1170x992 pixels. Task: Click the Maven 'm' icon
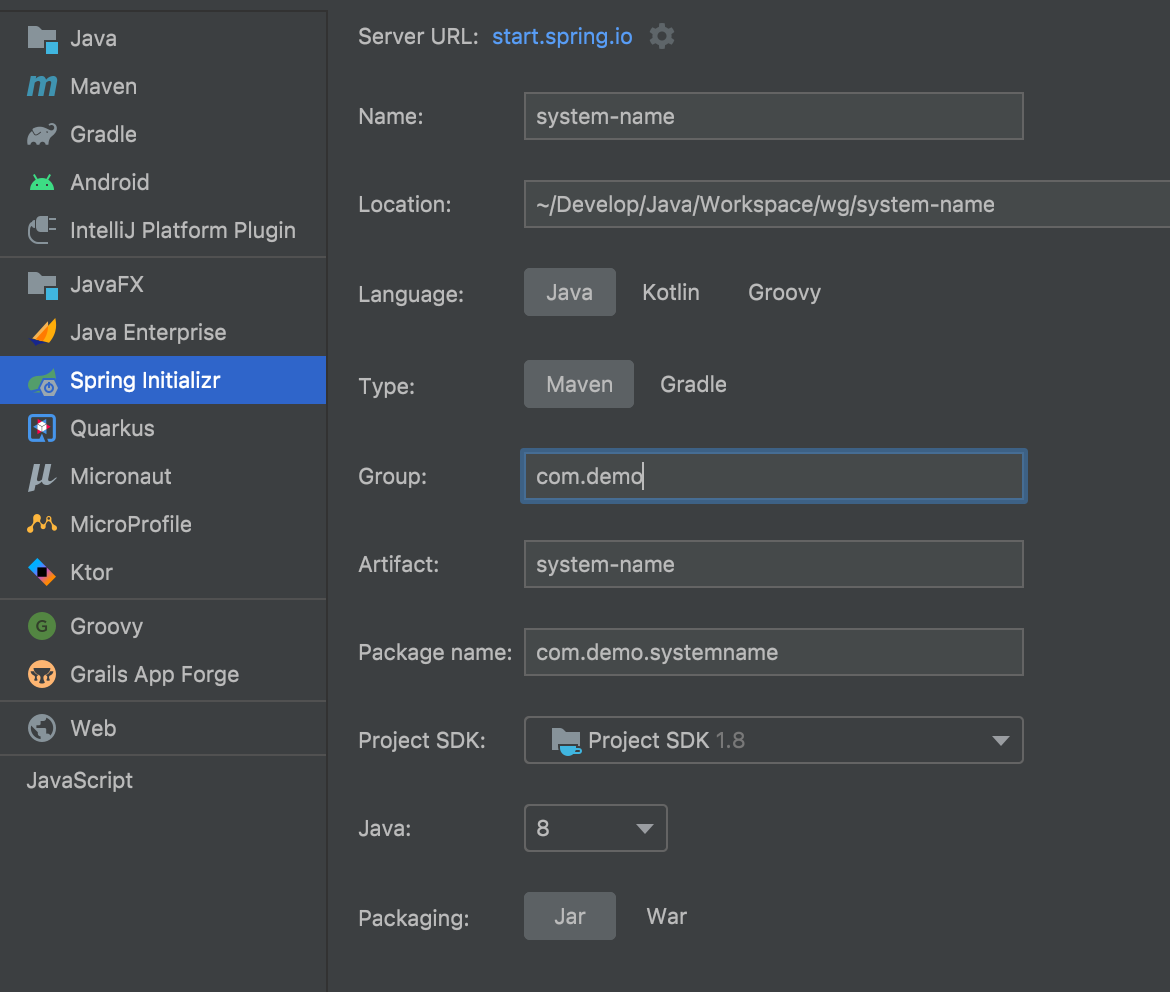(43, 87)
